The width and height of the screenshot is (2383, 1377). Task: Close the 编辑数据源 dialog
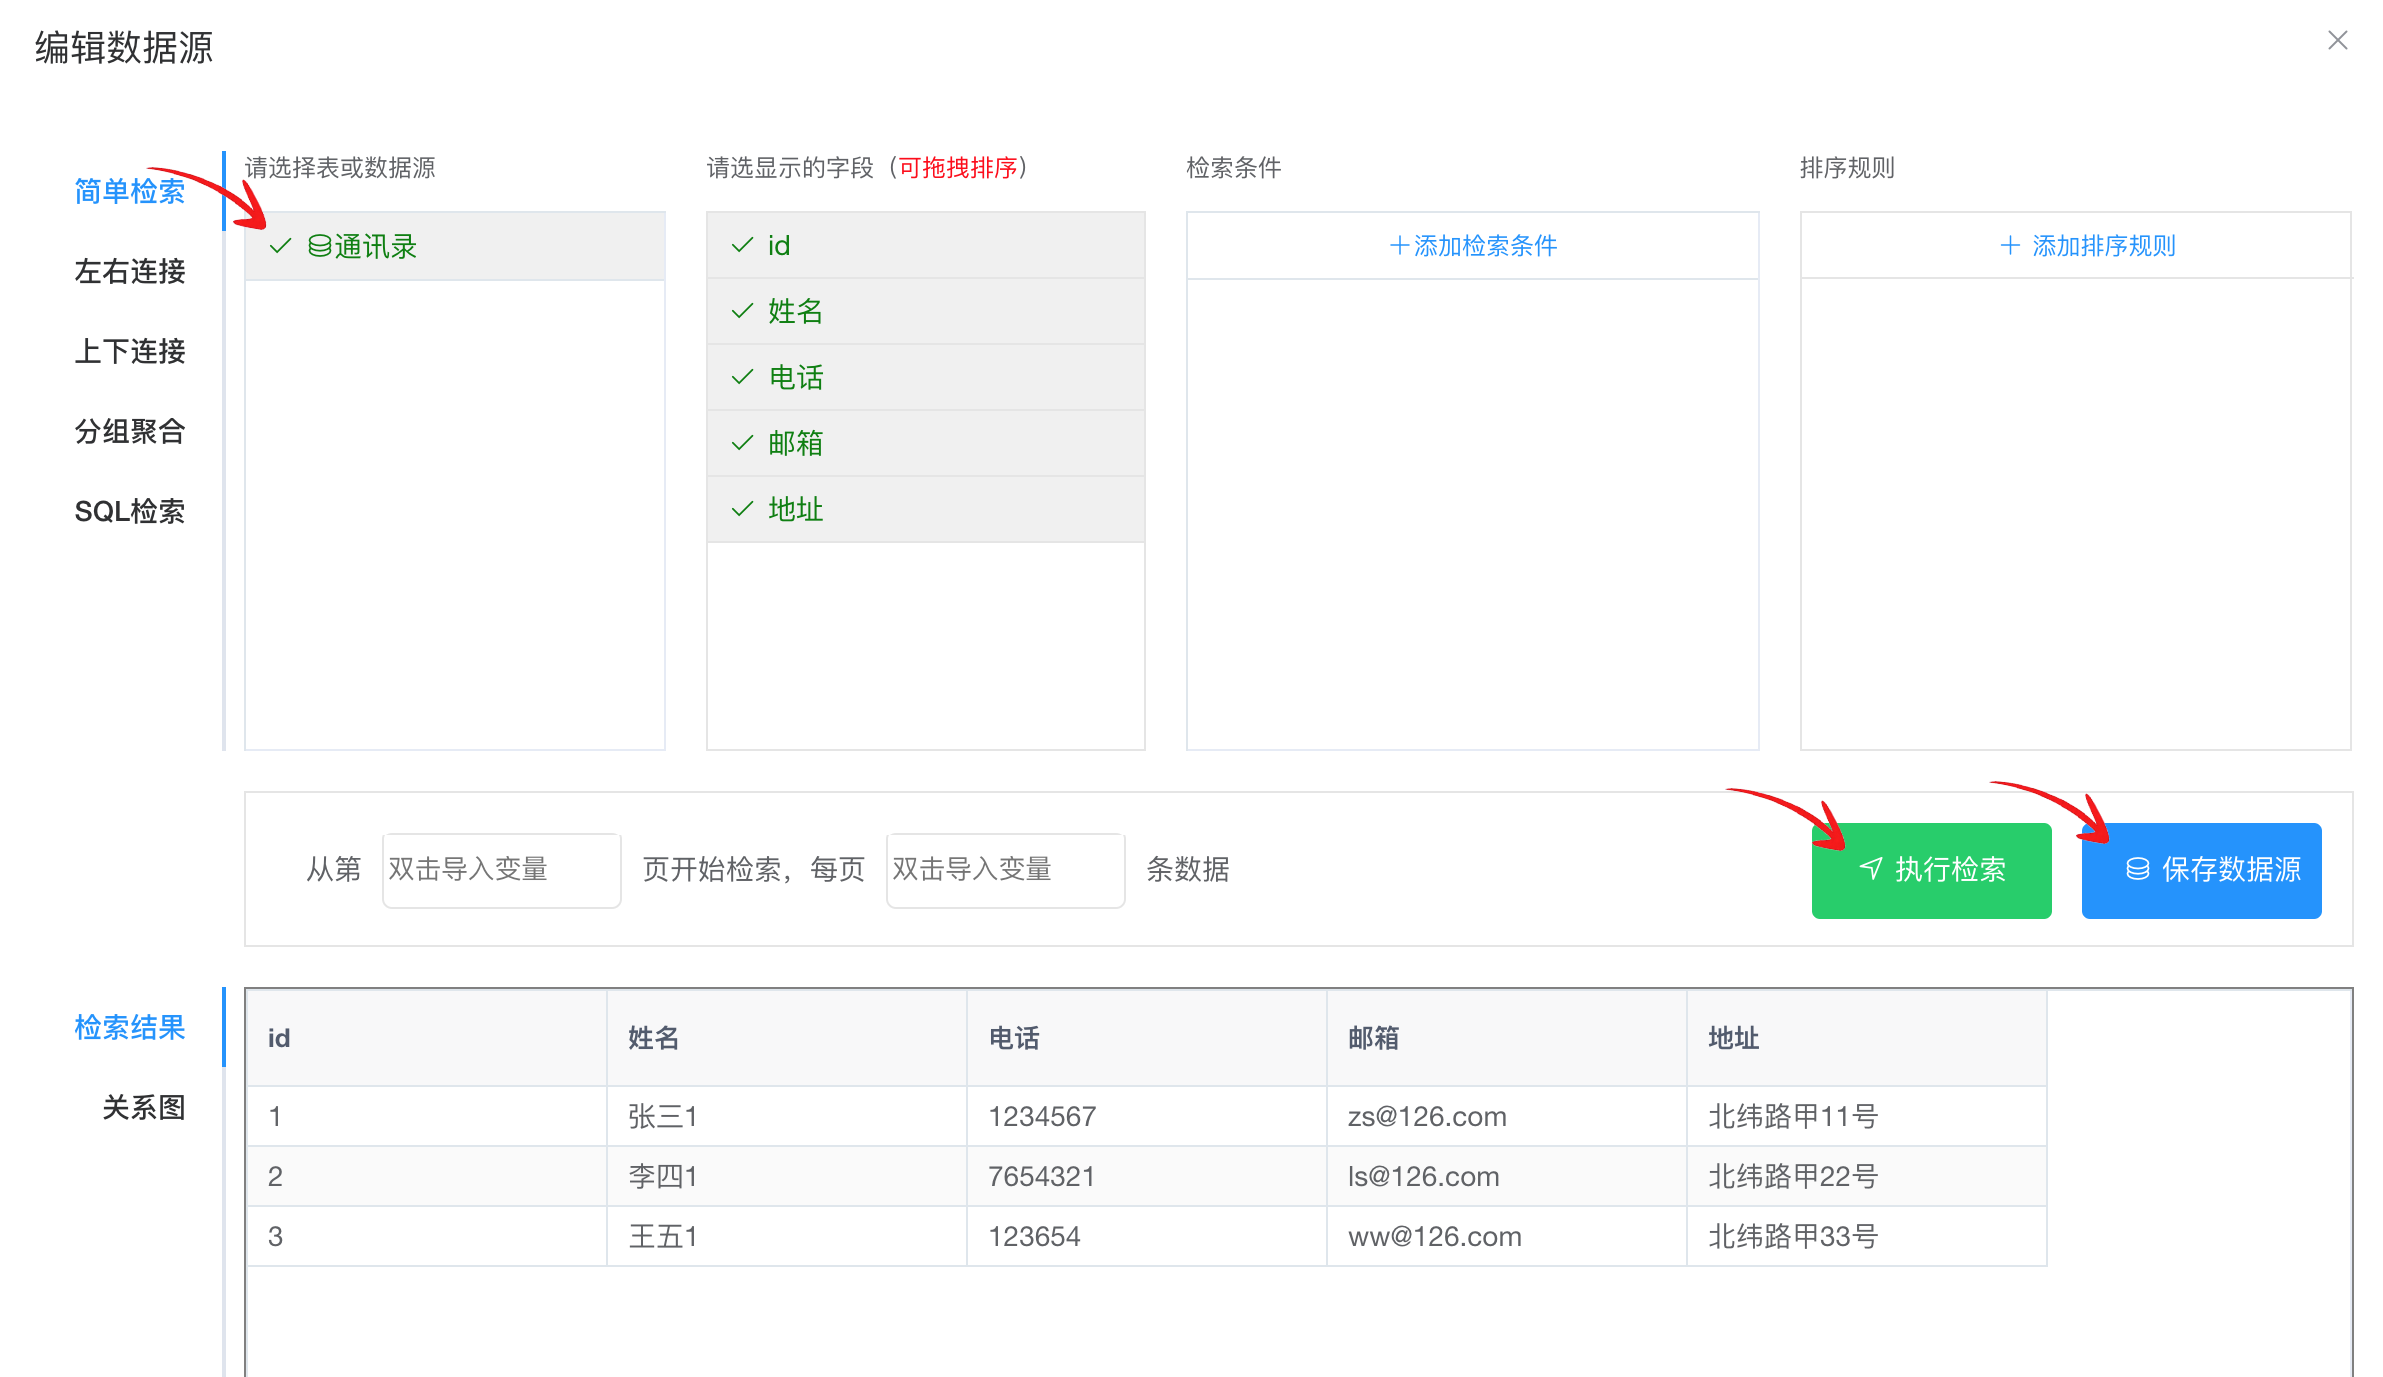point(2337,41)
